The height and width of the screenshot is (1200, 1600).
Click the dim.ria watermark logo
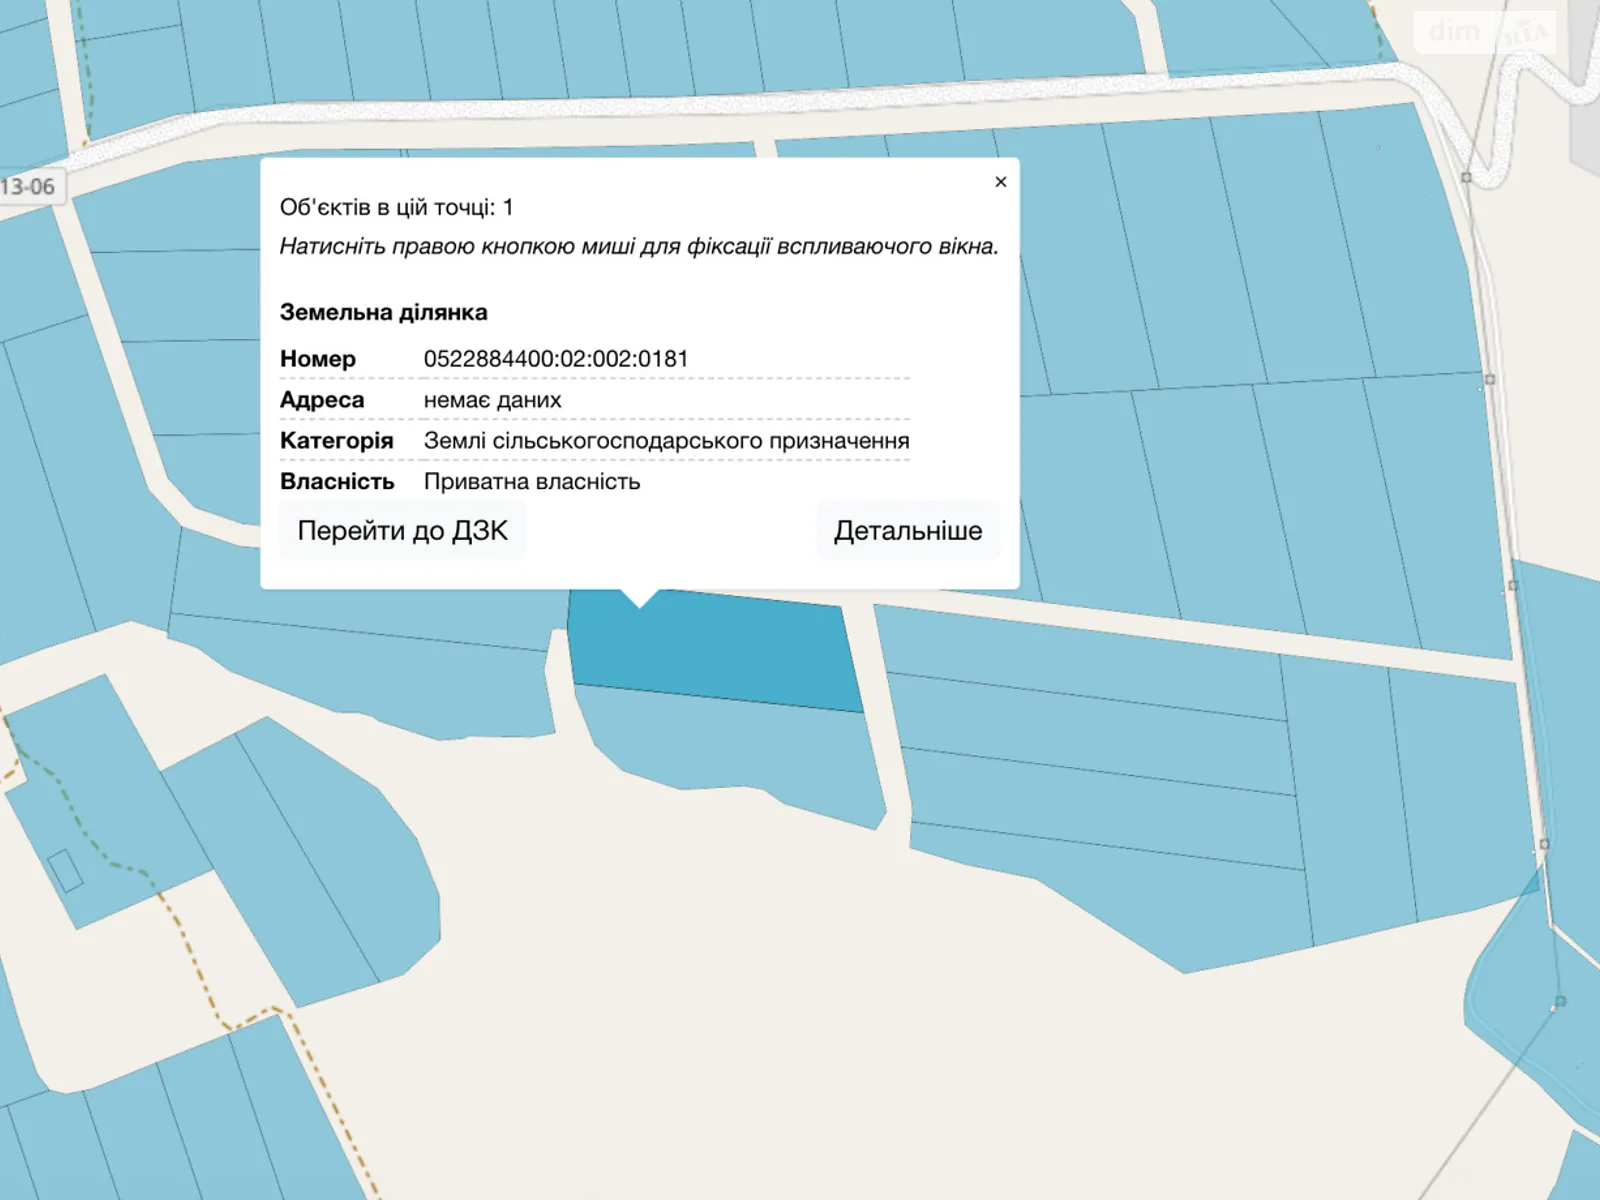tap(1486, 32)
